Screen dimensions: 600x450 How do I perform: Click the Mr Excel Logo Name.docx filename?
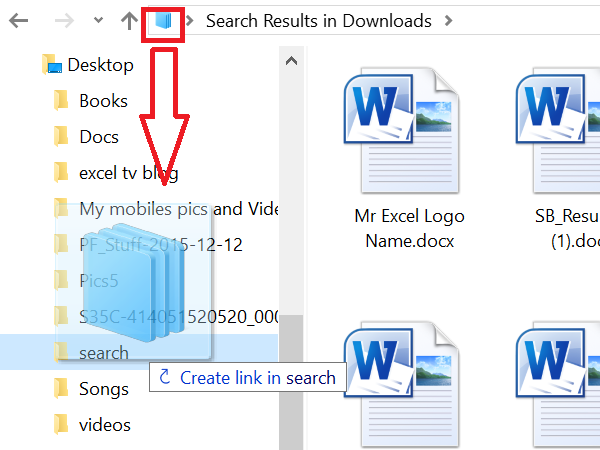point(409,228)
